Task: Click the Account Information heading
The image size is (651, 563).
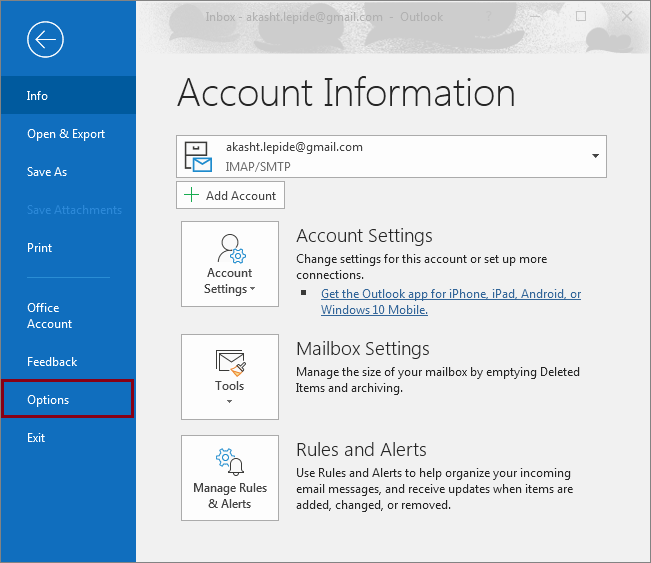Action: pyautogui.click(x=346, y=93)
